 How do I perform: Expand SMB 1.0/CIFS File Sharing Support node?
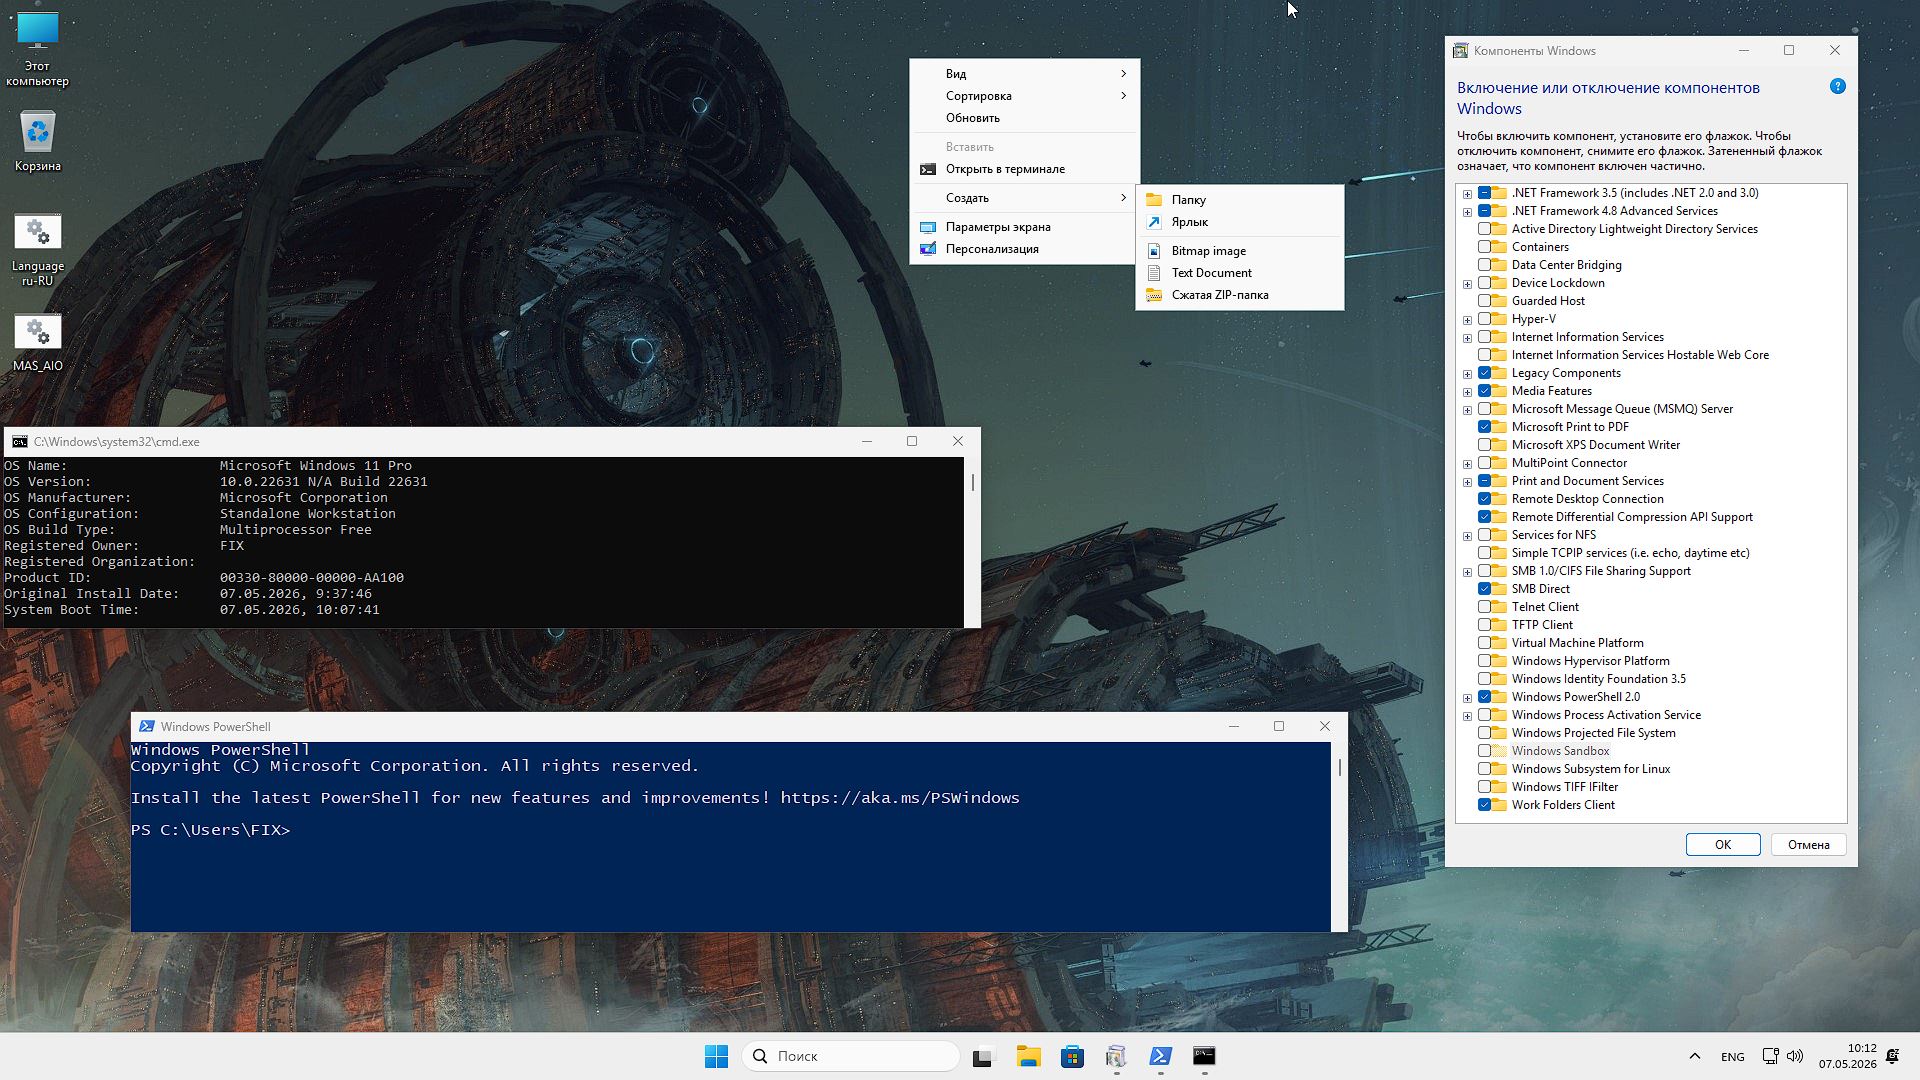[1467, 572]
